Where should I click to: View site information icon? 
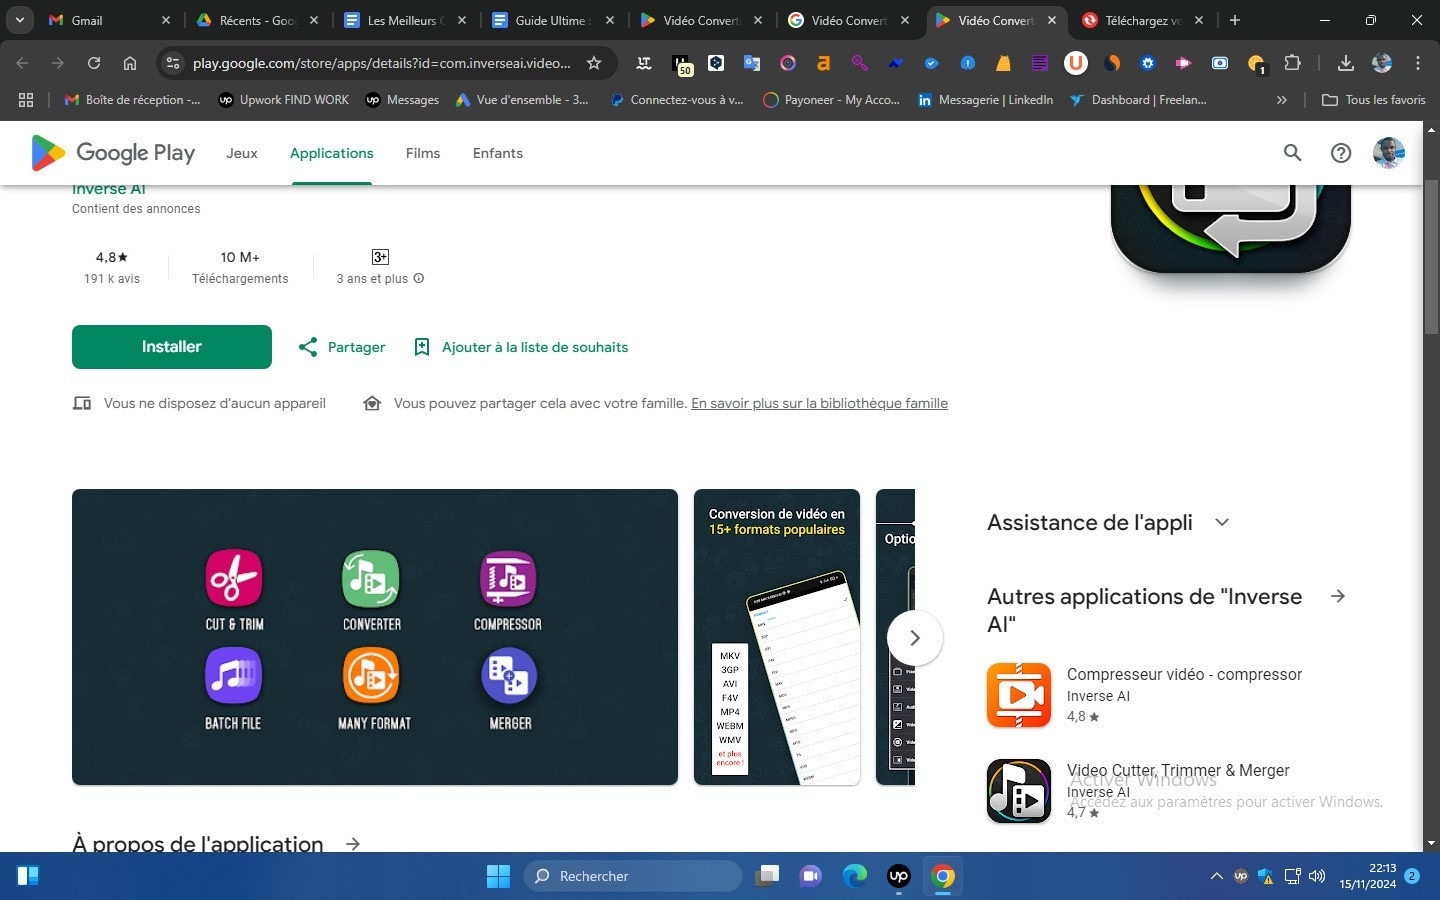click(173, 63)
